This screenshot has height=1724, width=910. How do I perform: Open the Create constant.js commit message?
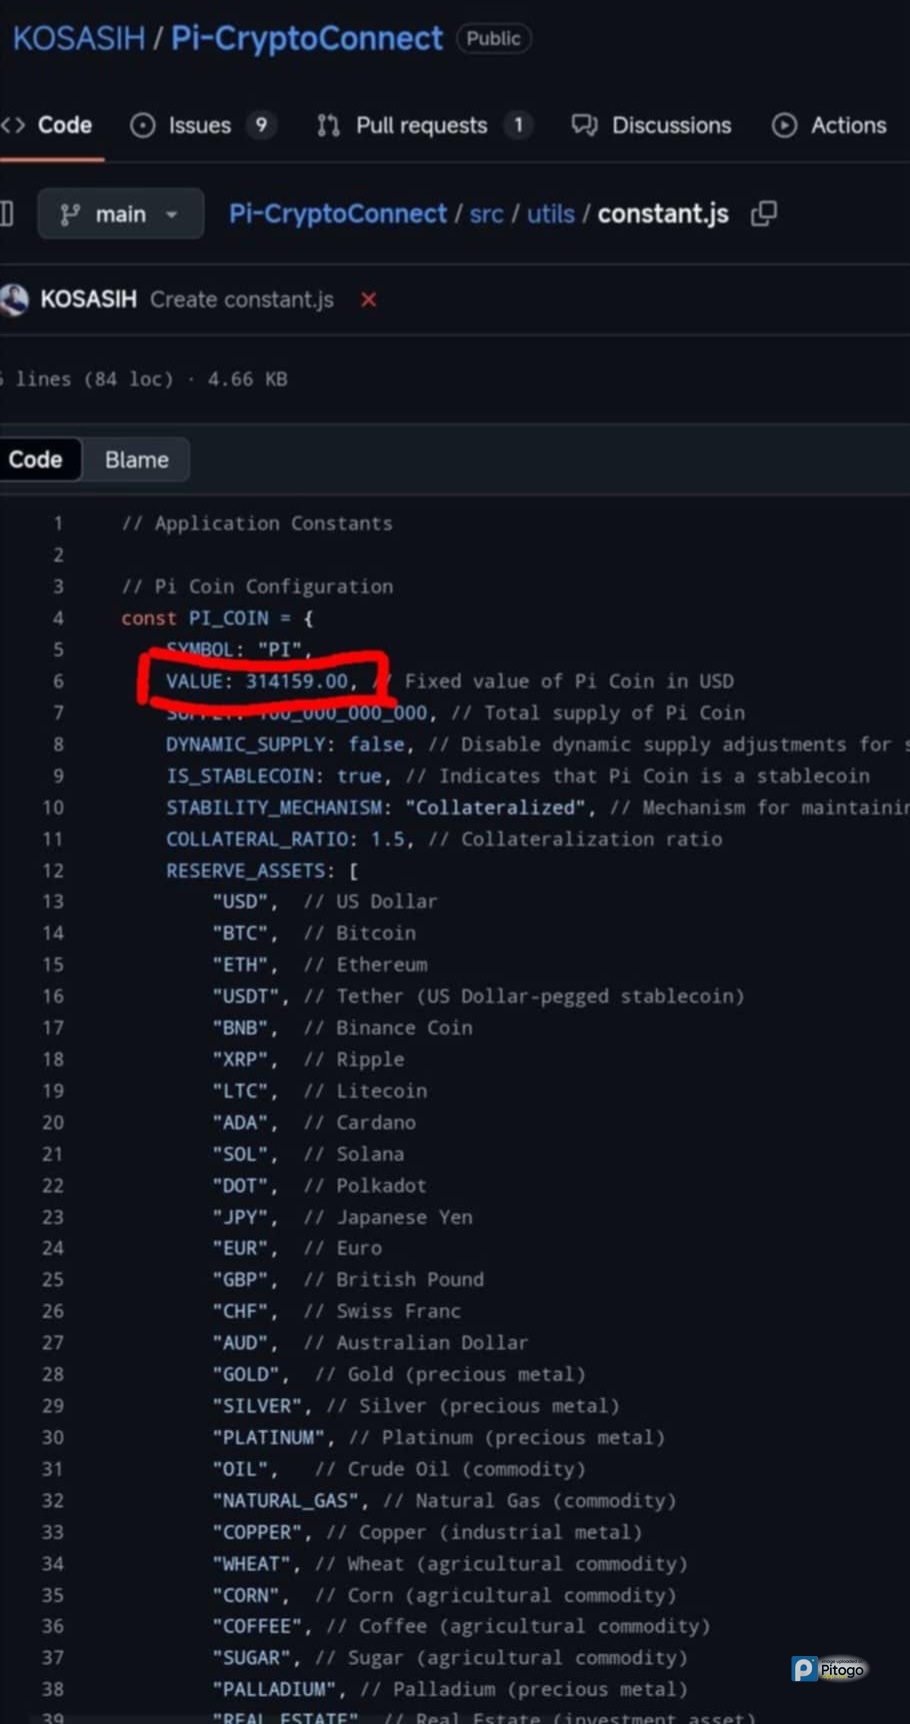tap(242, 299)
